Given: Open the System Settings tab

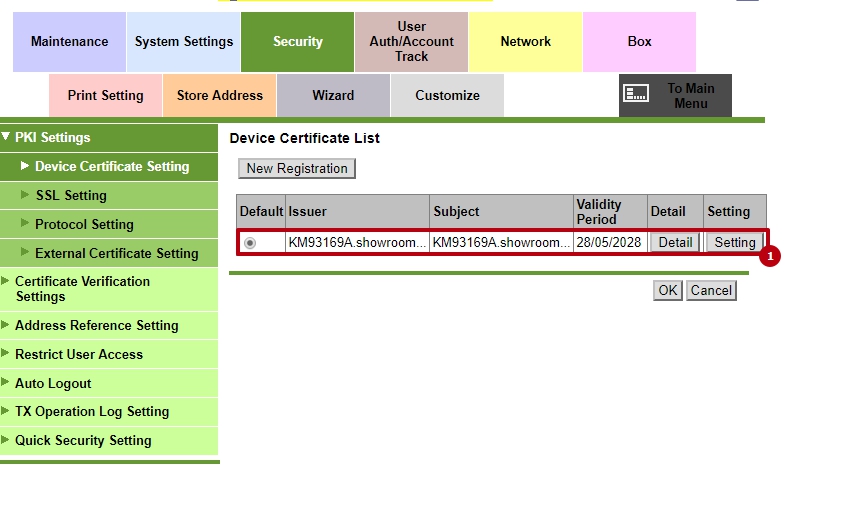Looking at the screenshot, I should click(x=184, y=42).
